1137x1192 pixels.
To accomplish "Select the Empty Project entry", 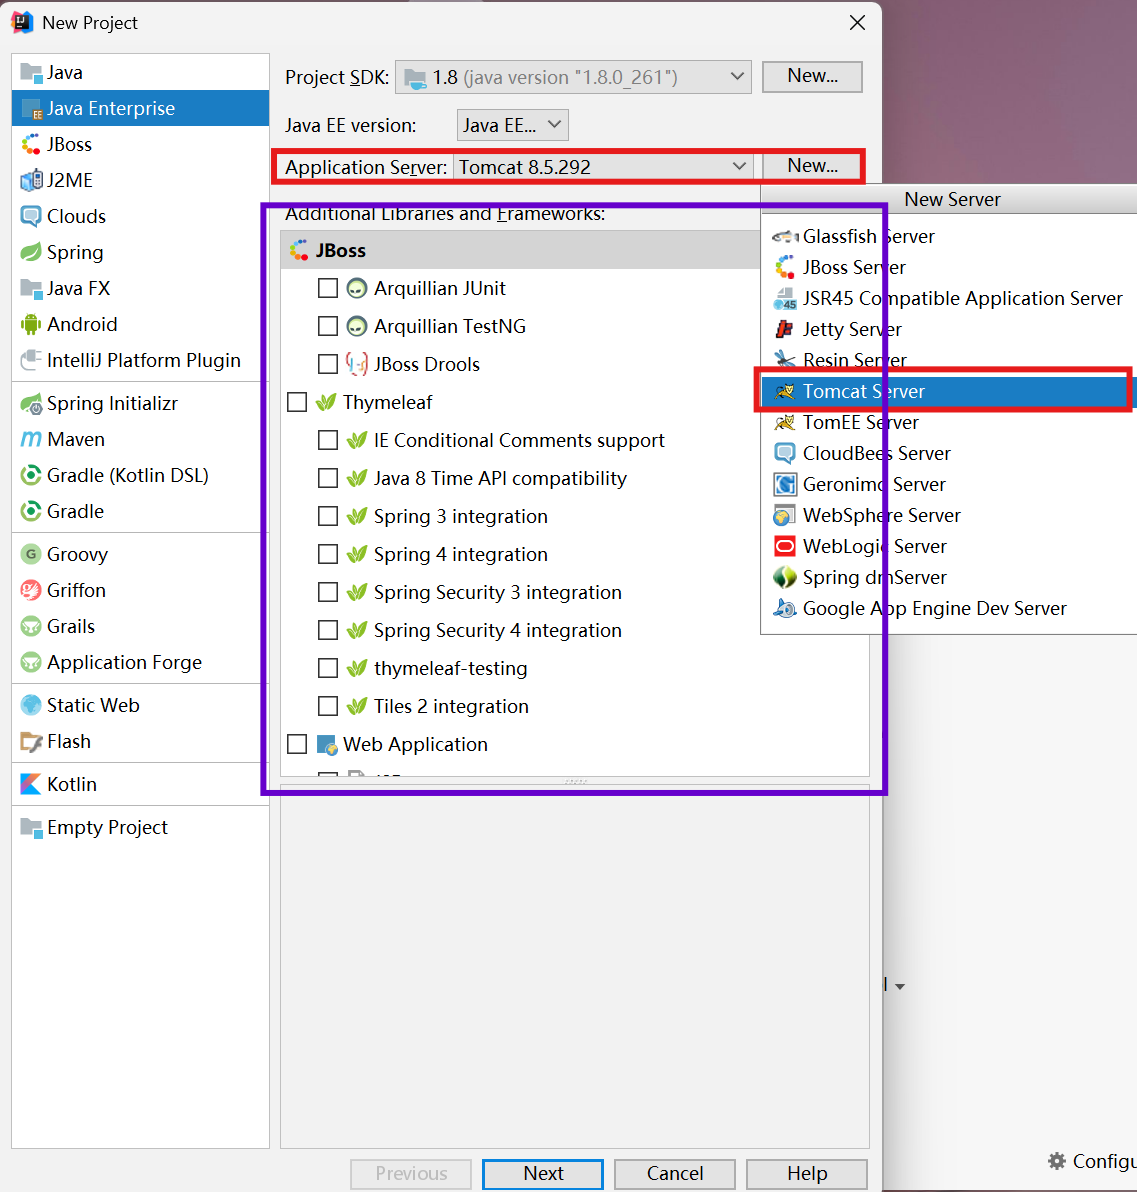I will (x=141, y=827).
